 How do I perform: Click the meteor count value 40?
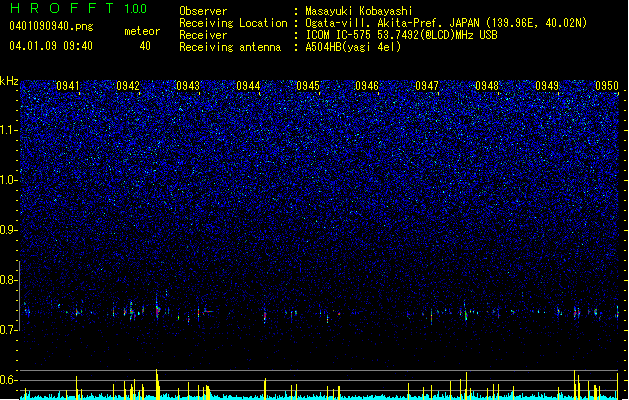145,46
